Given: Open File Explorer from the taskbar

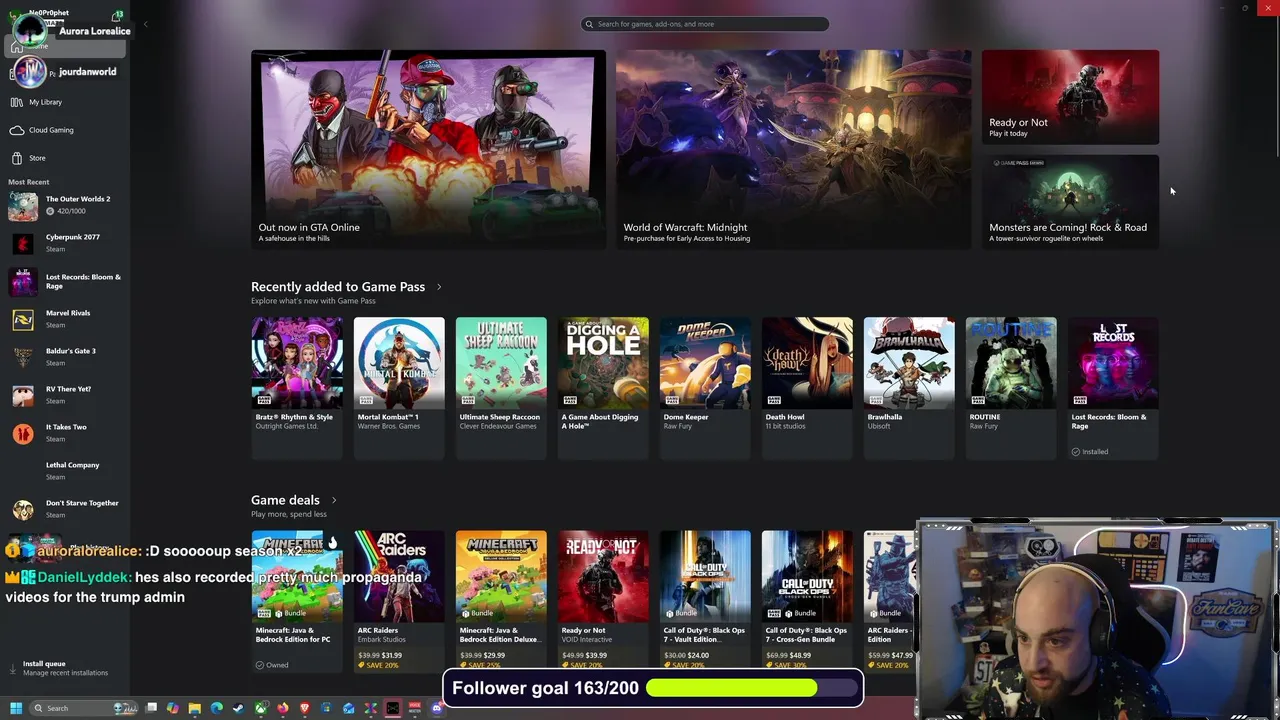Looking at the screenshot, I should coord(195,708).
